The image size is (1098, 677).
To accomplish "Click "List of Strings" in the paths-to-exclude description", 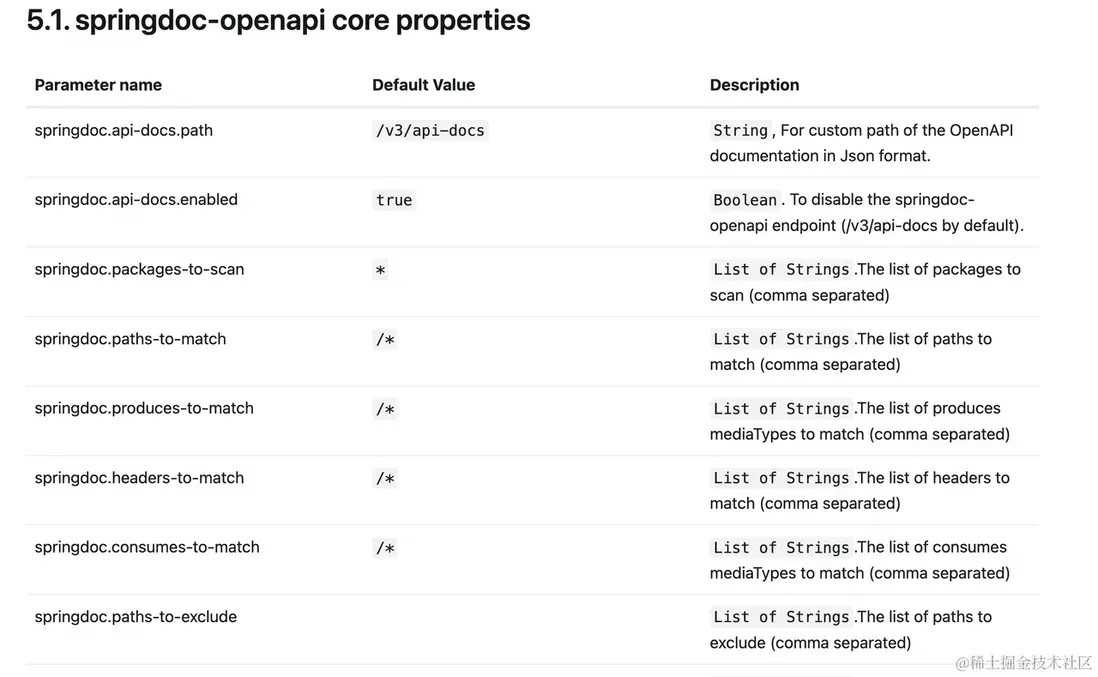I will (x=781, y=617).
